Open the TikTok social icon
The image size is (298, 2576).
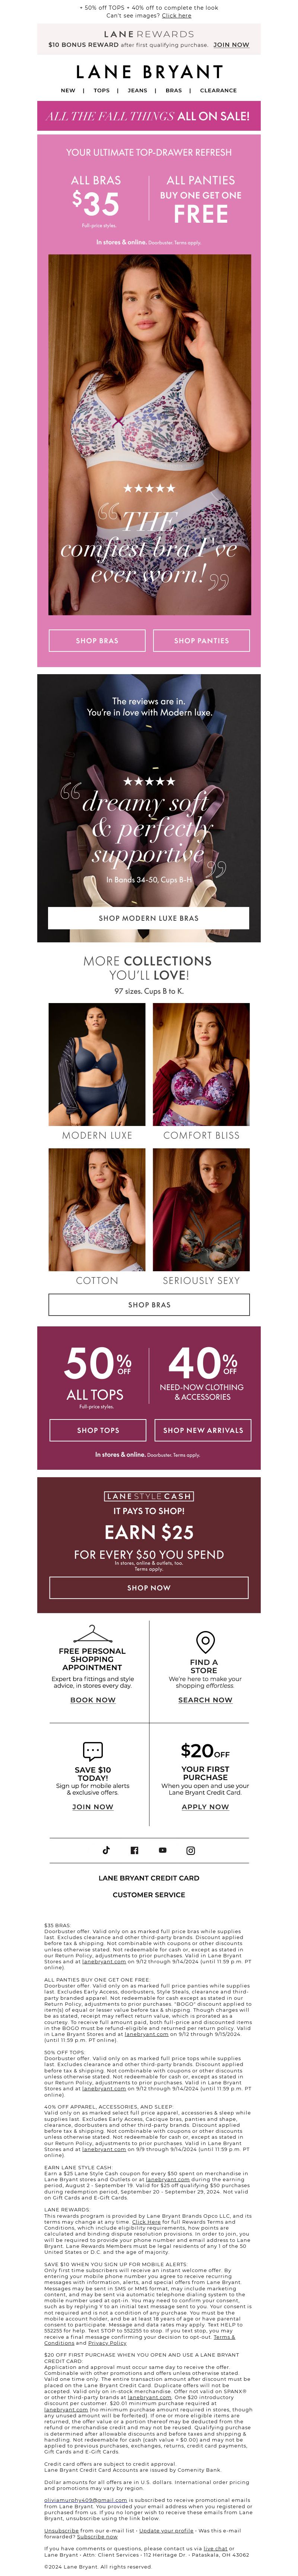(x=106, y=1850)
